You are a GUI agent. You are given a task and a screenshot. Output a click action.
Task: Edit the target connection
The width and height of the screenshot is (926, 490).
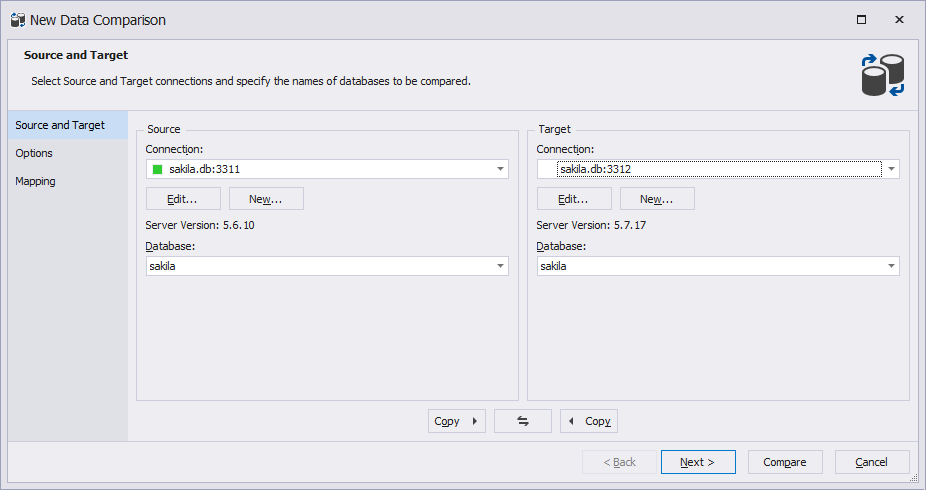click(574, 199)
